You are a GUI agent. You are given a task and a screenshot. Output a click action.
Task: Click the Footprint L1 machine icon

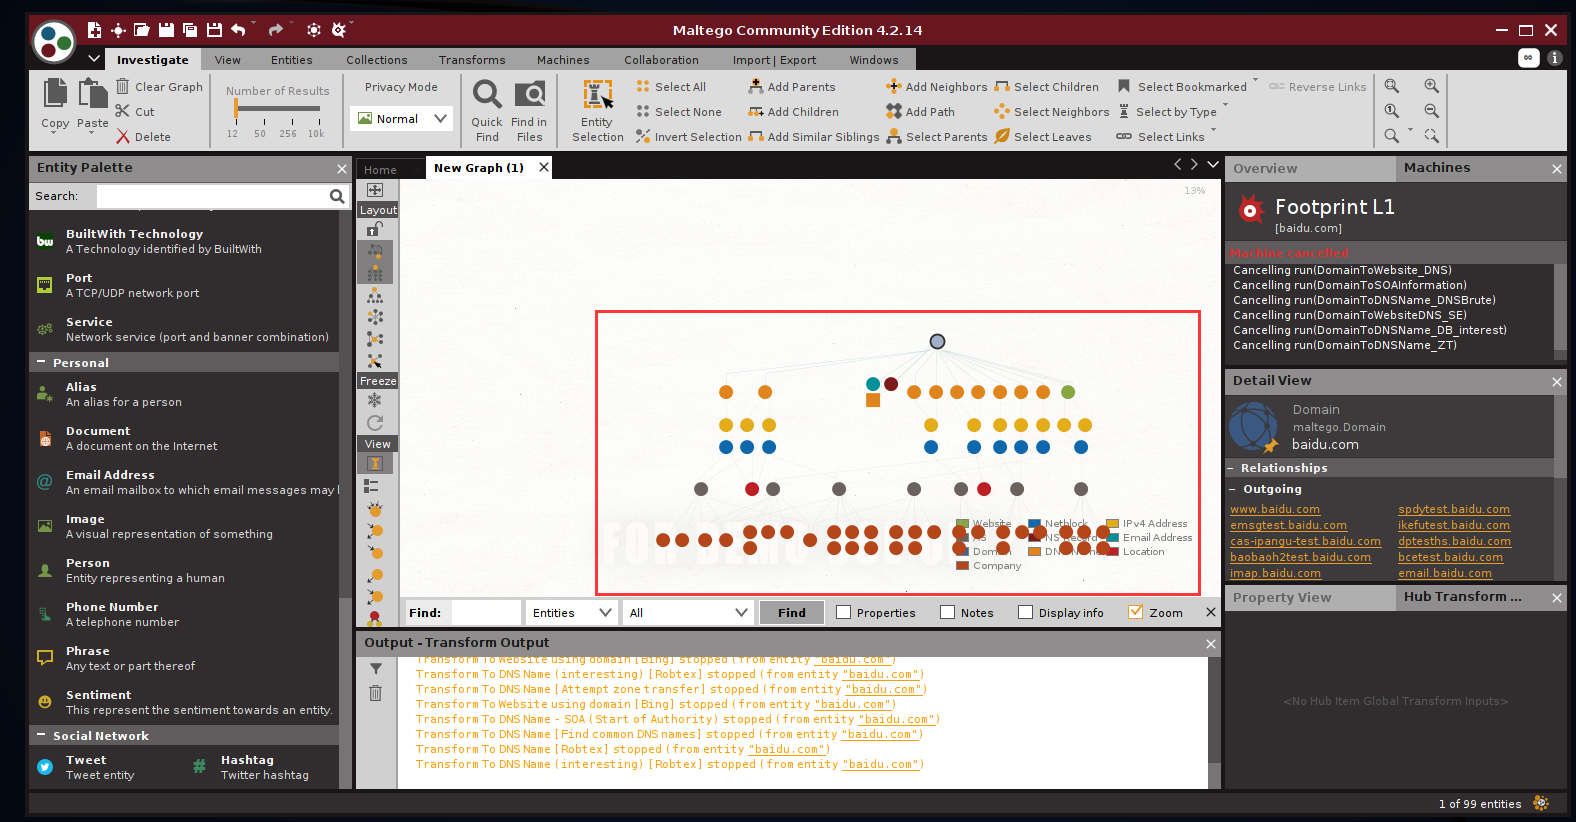[x=1251, y=209]
